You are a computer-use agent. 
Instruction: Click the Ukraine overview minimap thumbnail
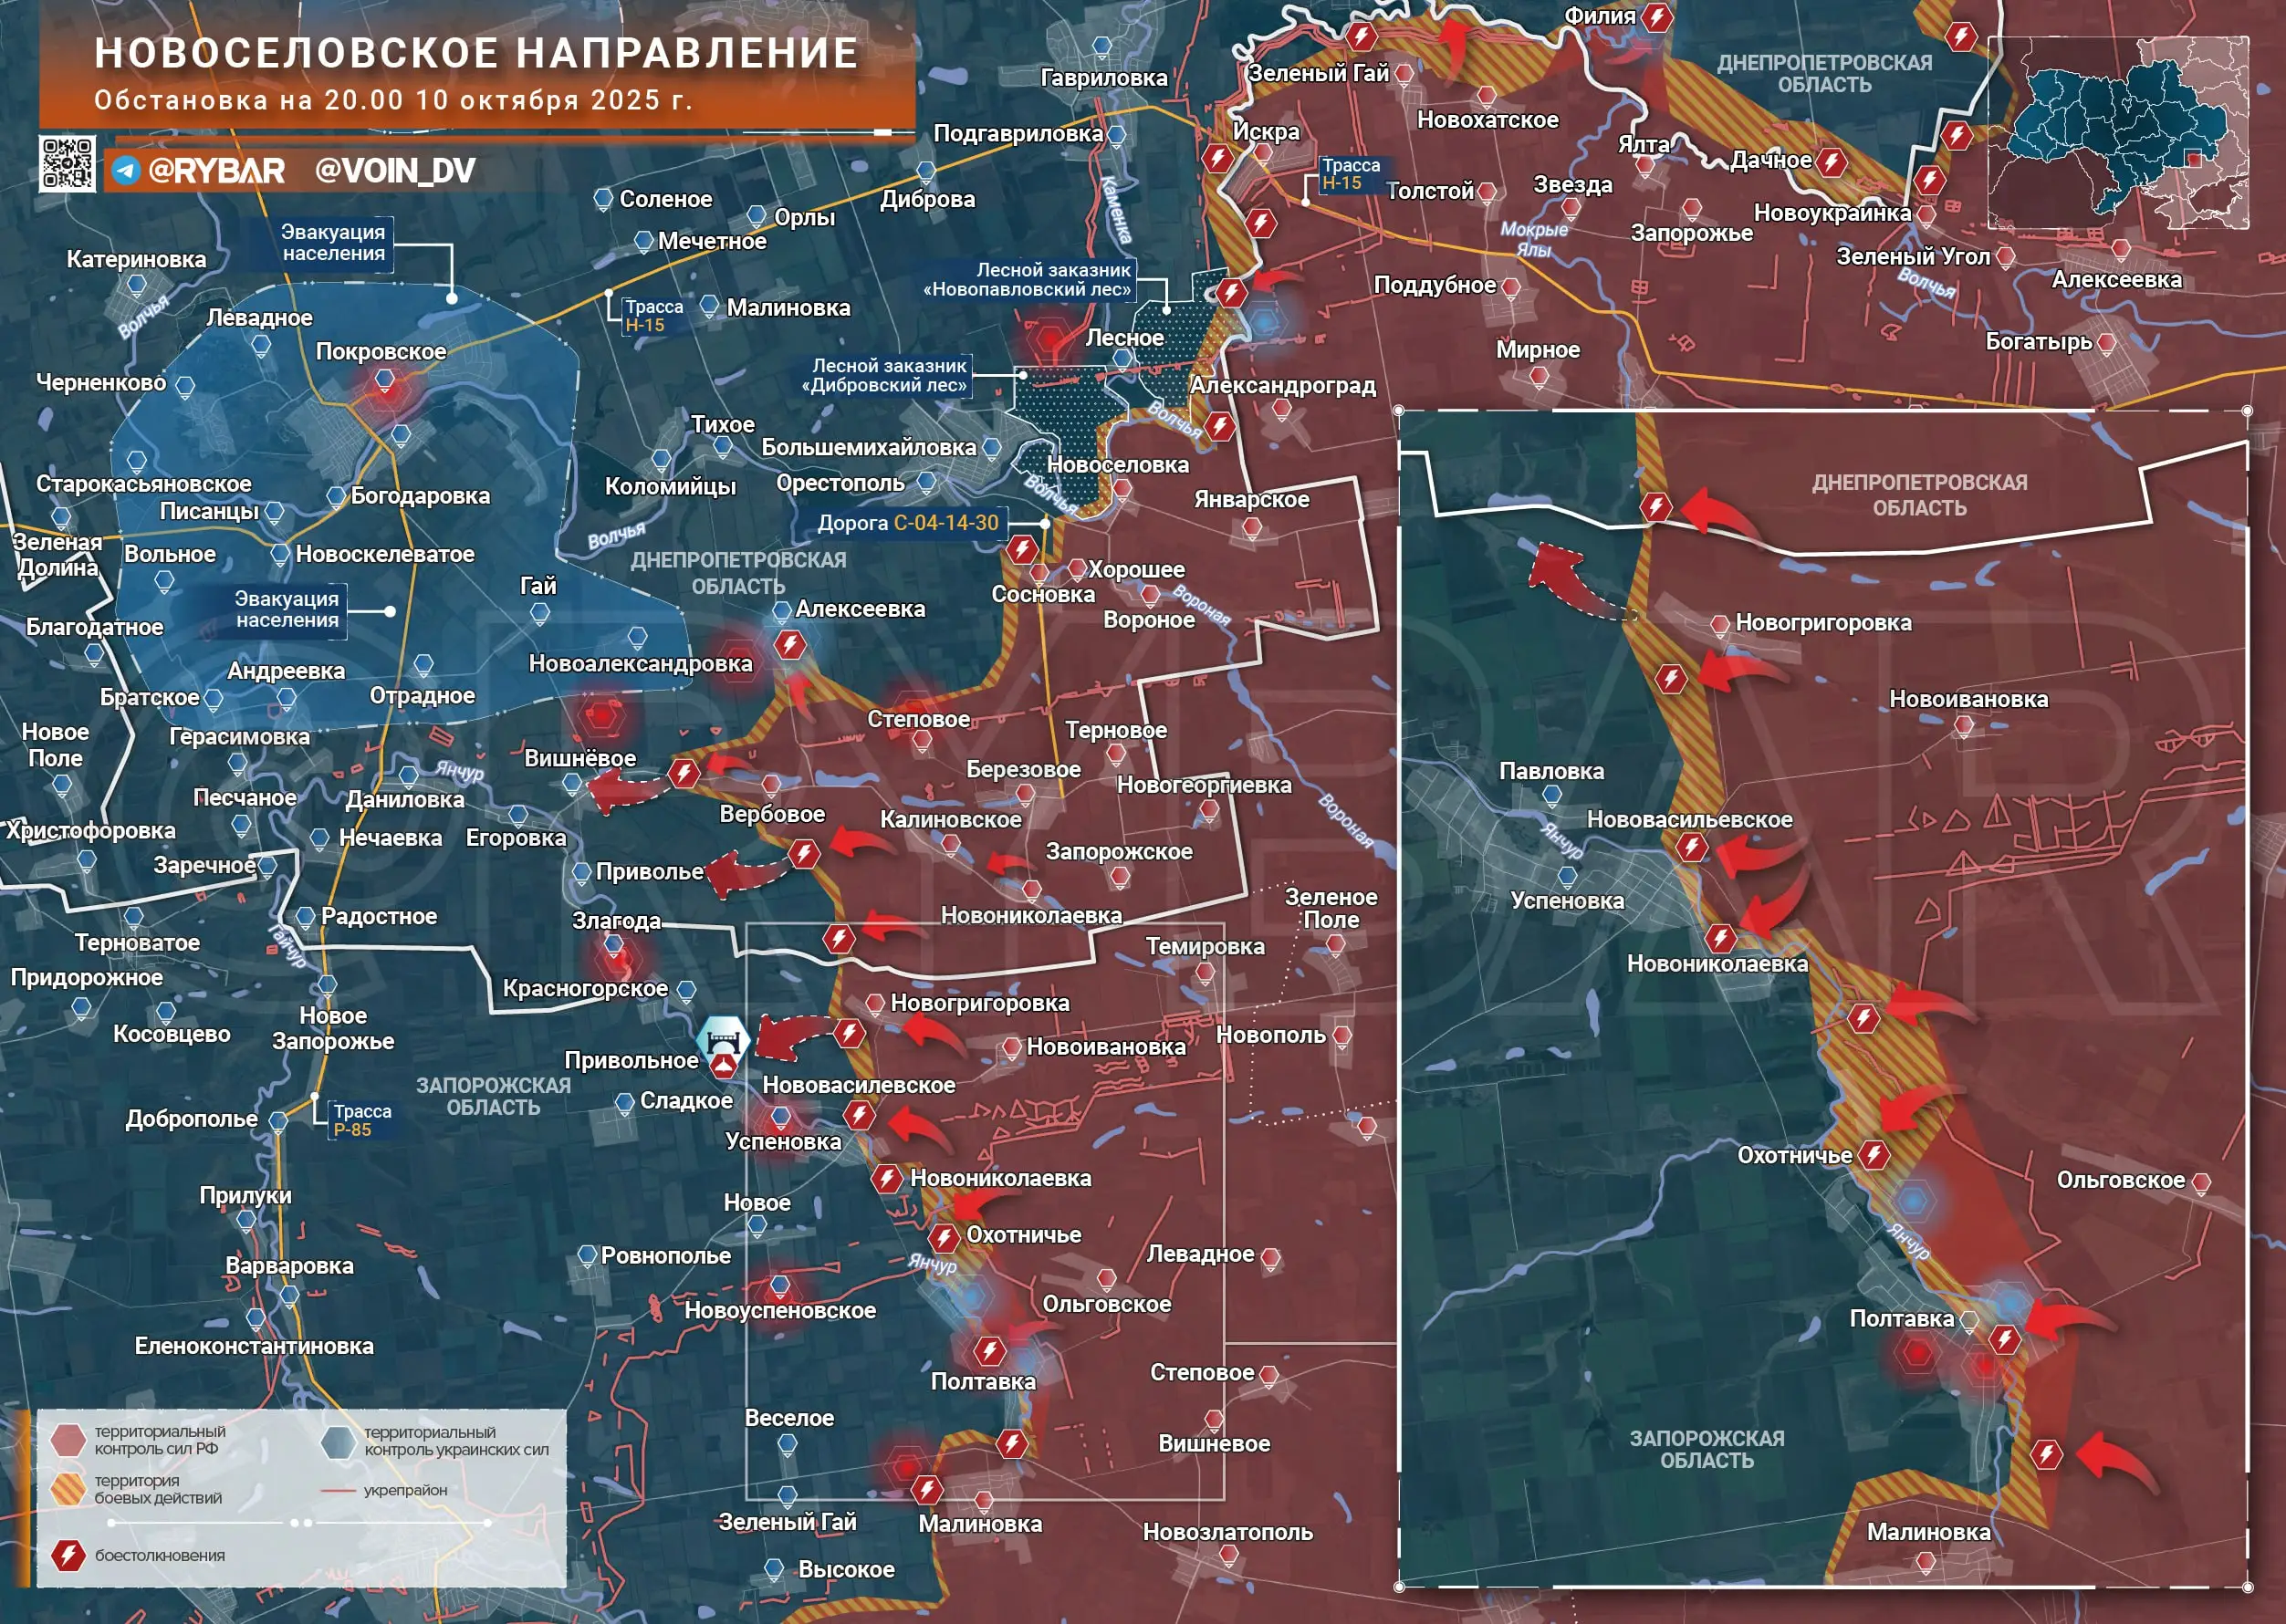[2117, 133]
